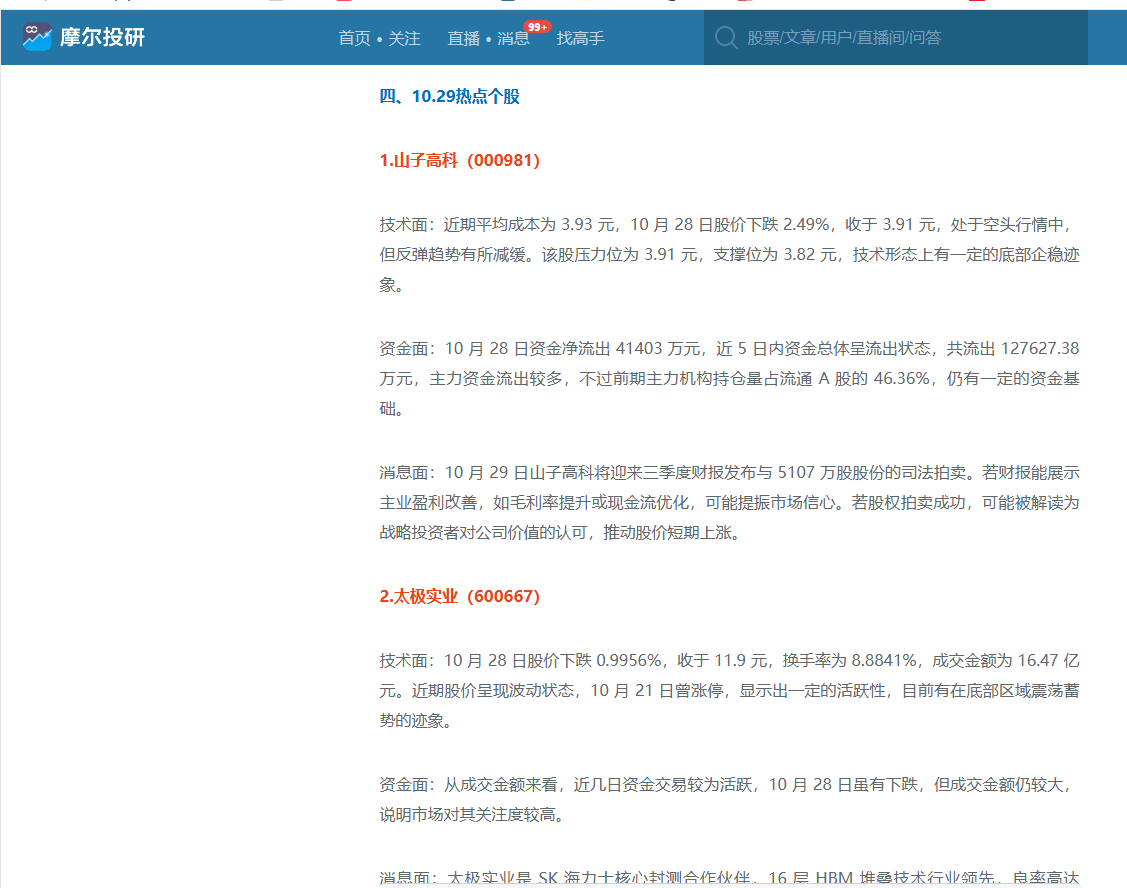Open the 直播 section

click(x=463, y=38)
